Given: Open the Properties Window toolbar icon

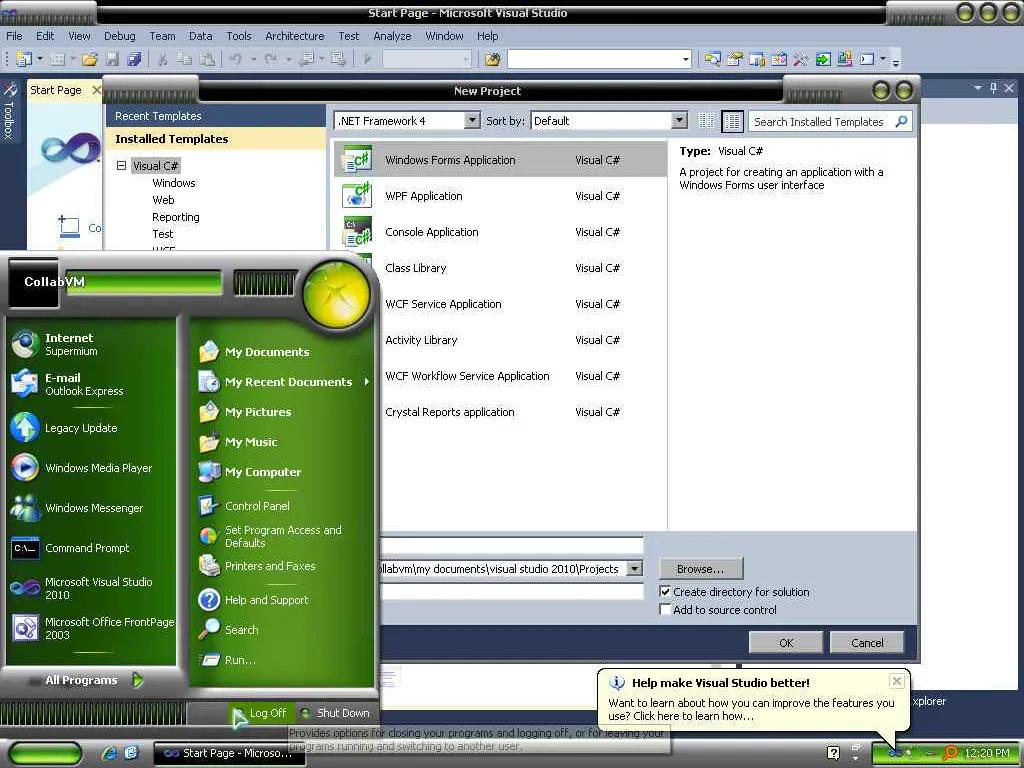Looking at the screenshot, I should point(735,59).
